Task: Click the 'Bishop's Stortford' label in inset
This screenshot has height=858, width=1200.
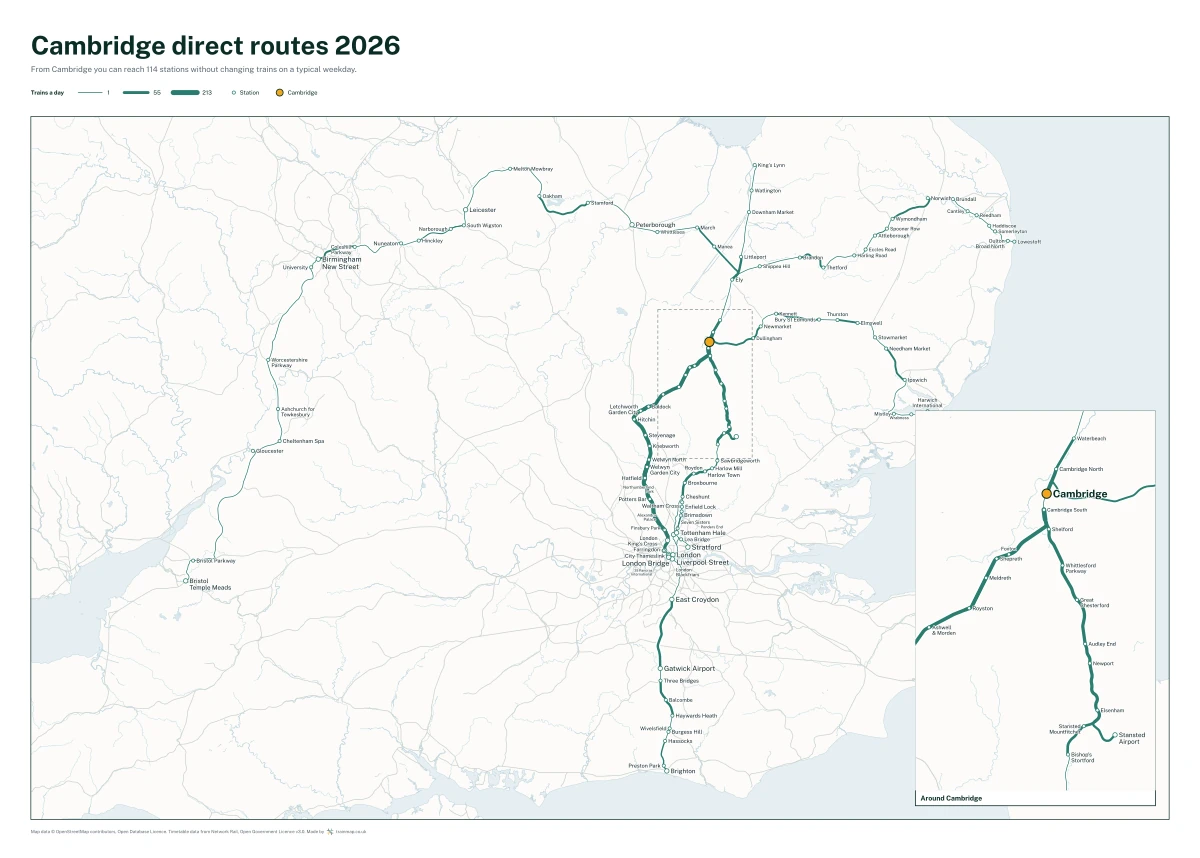Action: point(1082,757)
